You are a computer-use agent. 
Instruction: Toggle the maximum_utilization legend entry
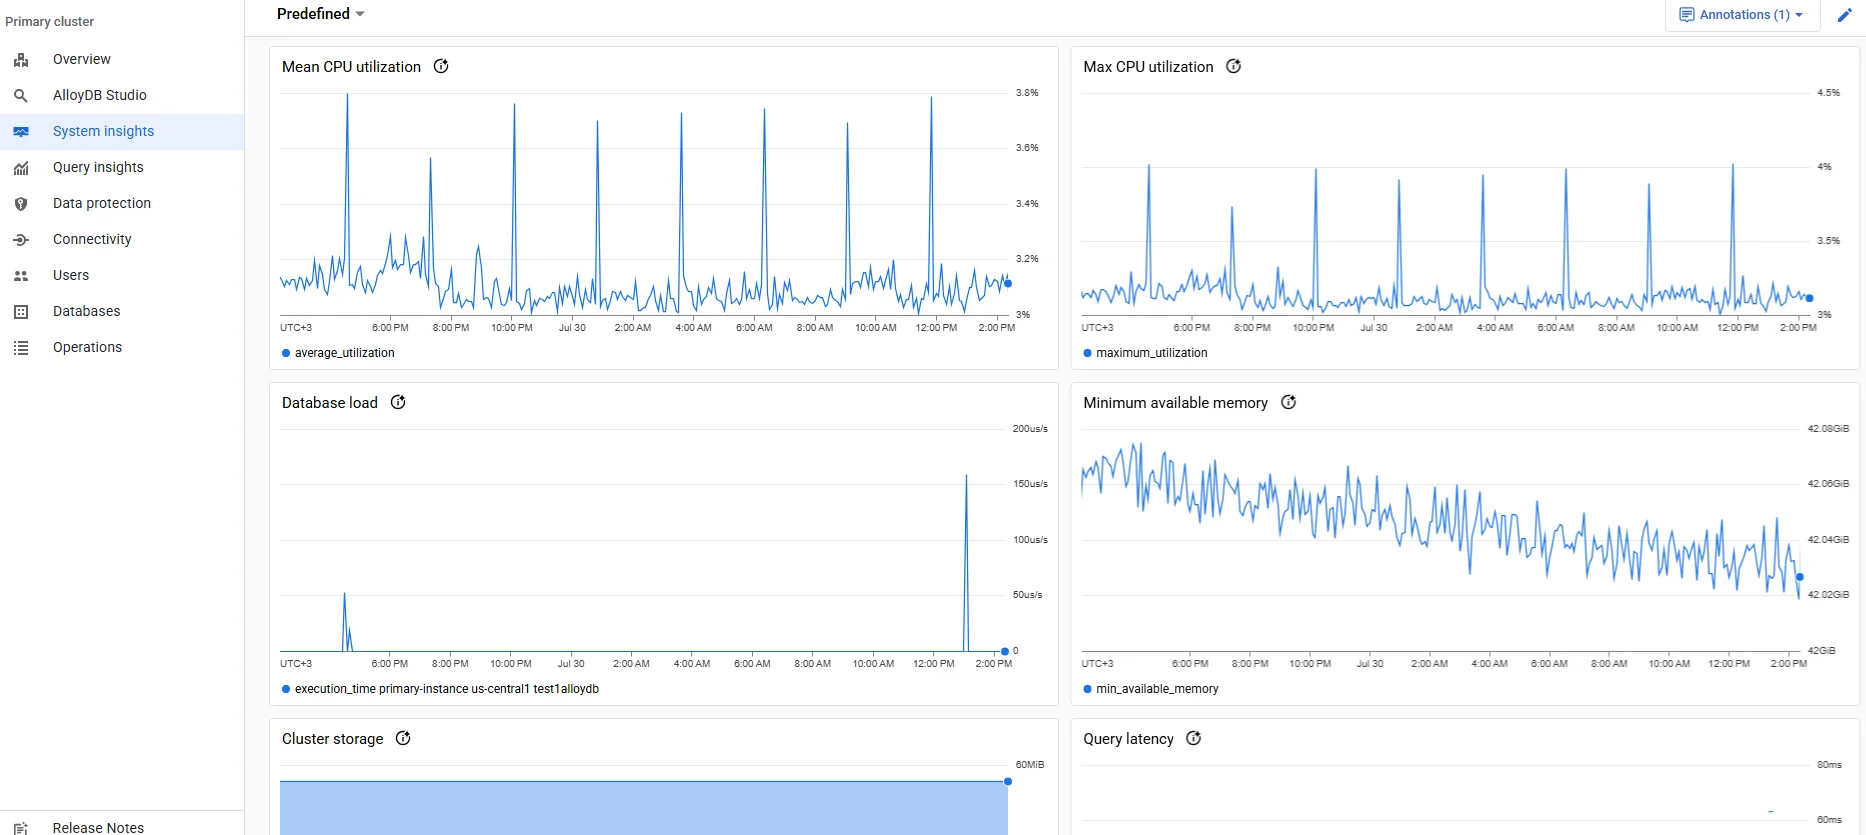(1151, 353)
